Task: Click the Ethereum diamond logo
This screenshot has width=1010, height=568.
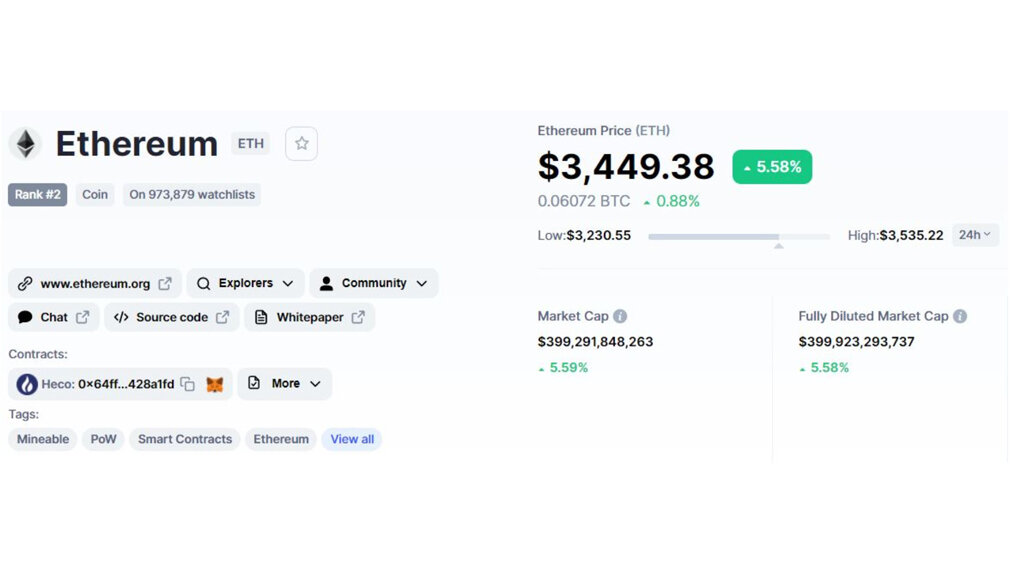Action: pyautogui.click(x=25, y=144)
